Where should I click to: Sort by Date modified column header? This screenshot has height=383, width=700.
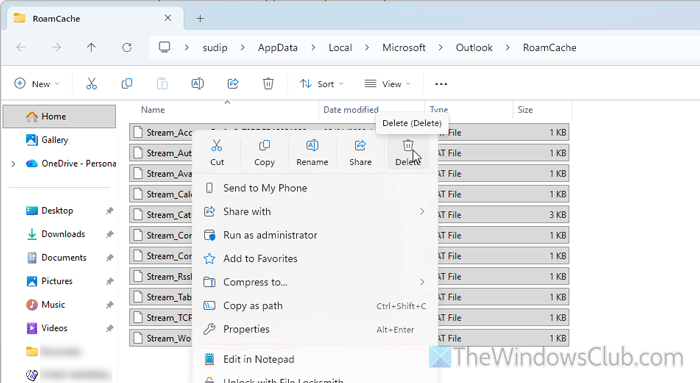click(351, 110)
